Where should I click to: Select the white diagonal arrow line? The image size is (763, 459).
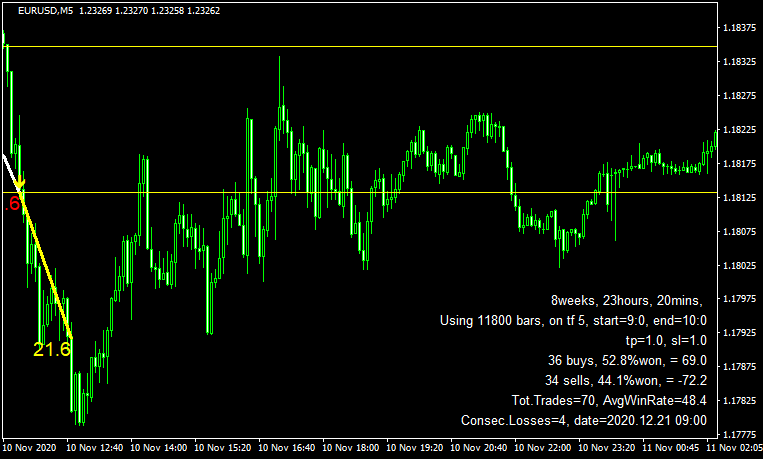(11, 170)
